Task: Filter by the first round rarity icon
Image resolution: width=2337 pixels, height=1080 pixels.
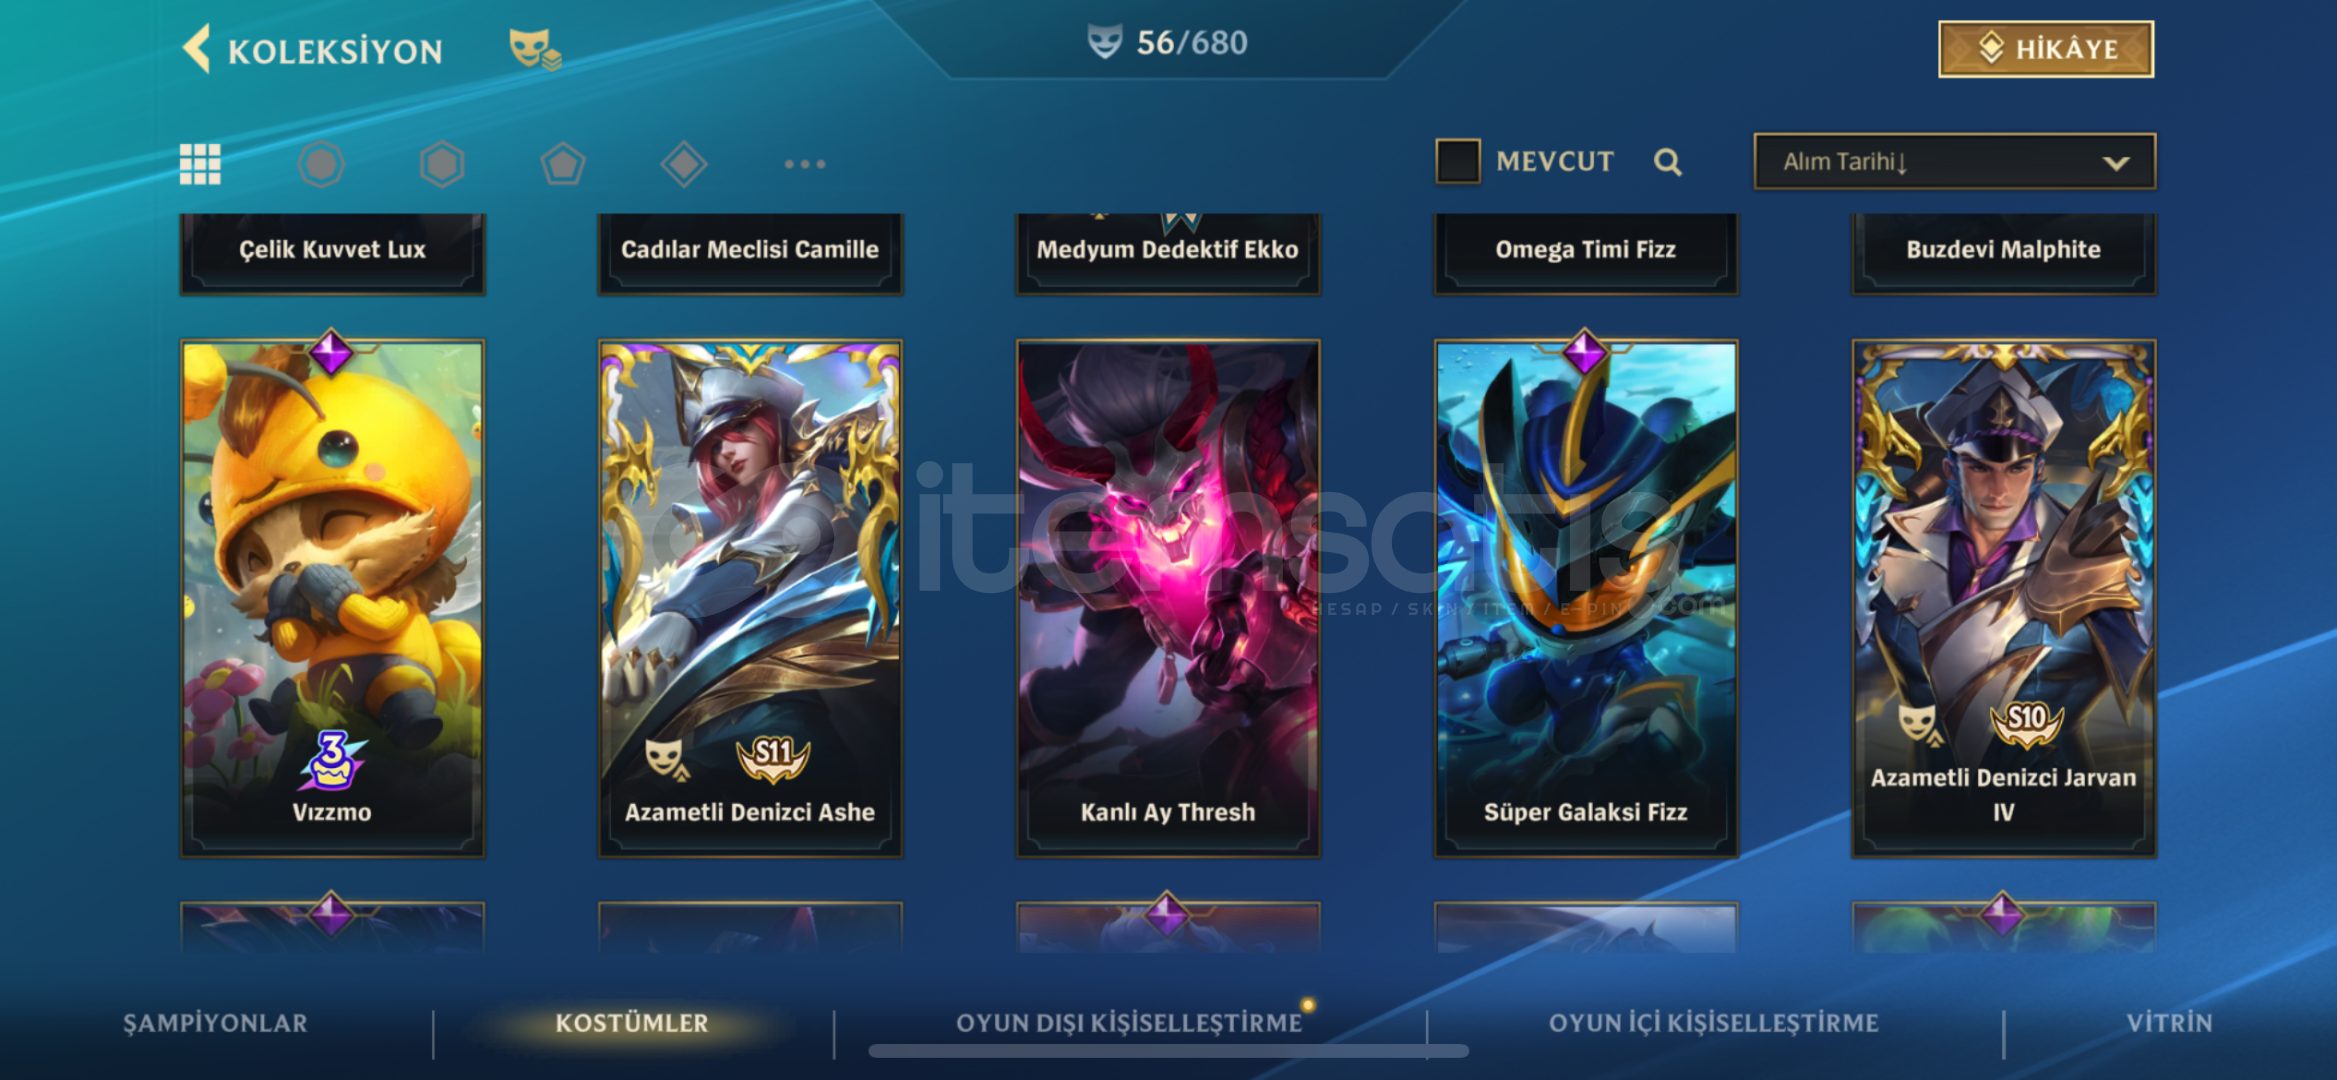Action: pyautogui.click(x=321, y=164)
